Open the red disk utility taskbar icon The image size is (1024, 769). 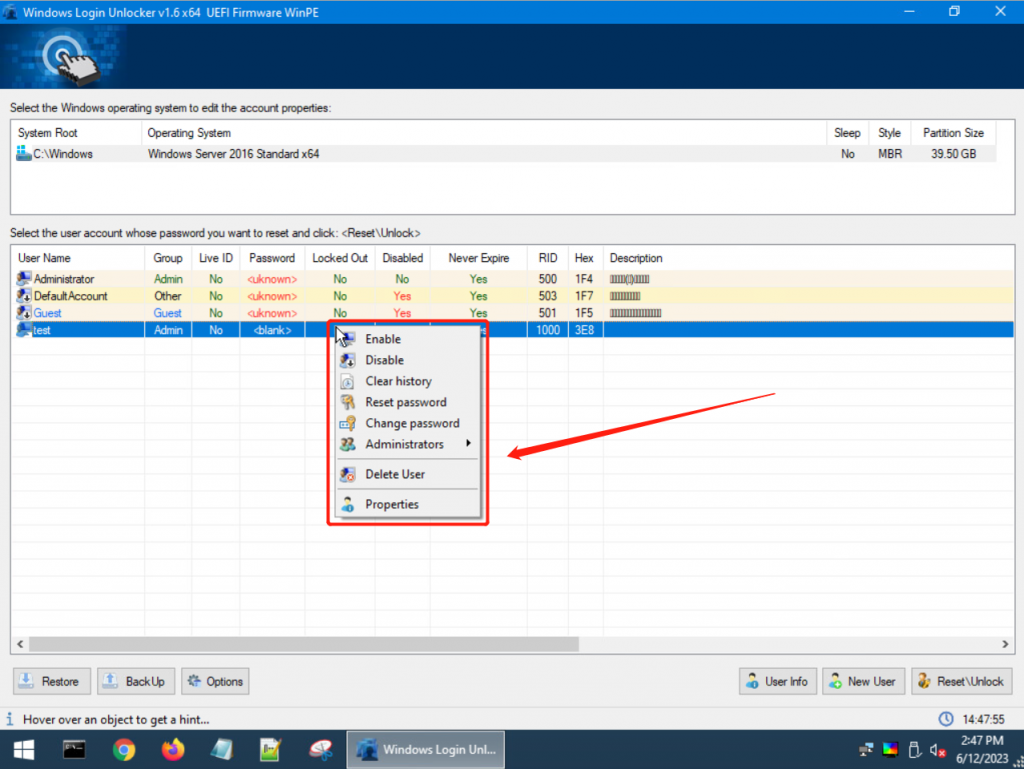point(320,749)
